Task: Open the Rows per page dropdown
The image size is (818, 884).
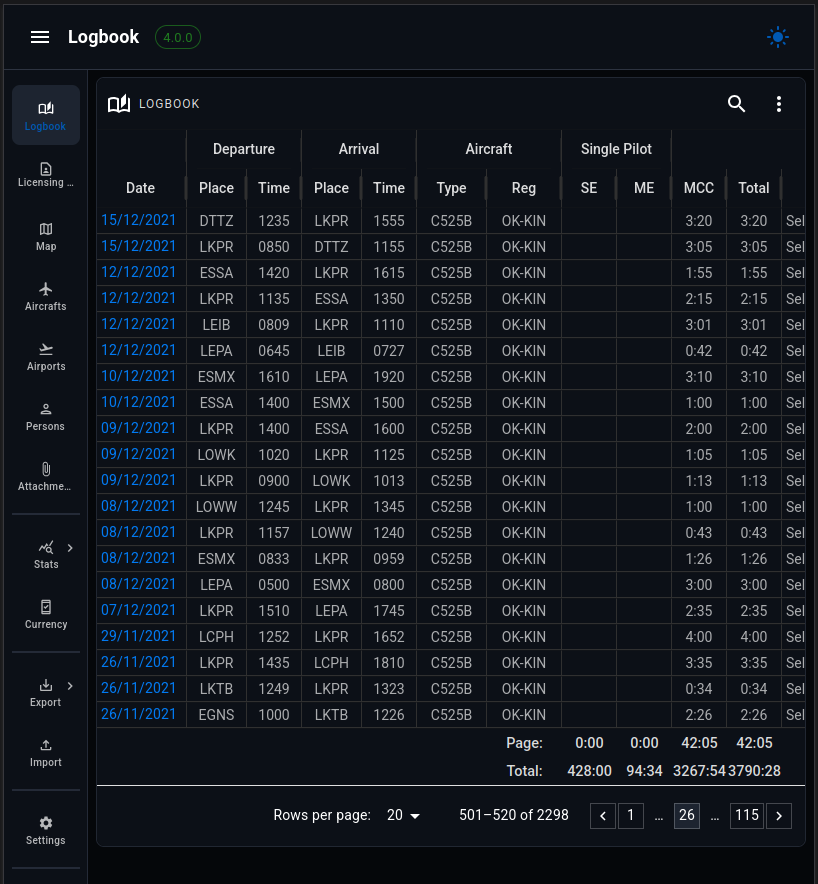Action: click(403, 815)
